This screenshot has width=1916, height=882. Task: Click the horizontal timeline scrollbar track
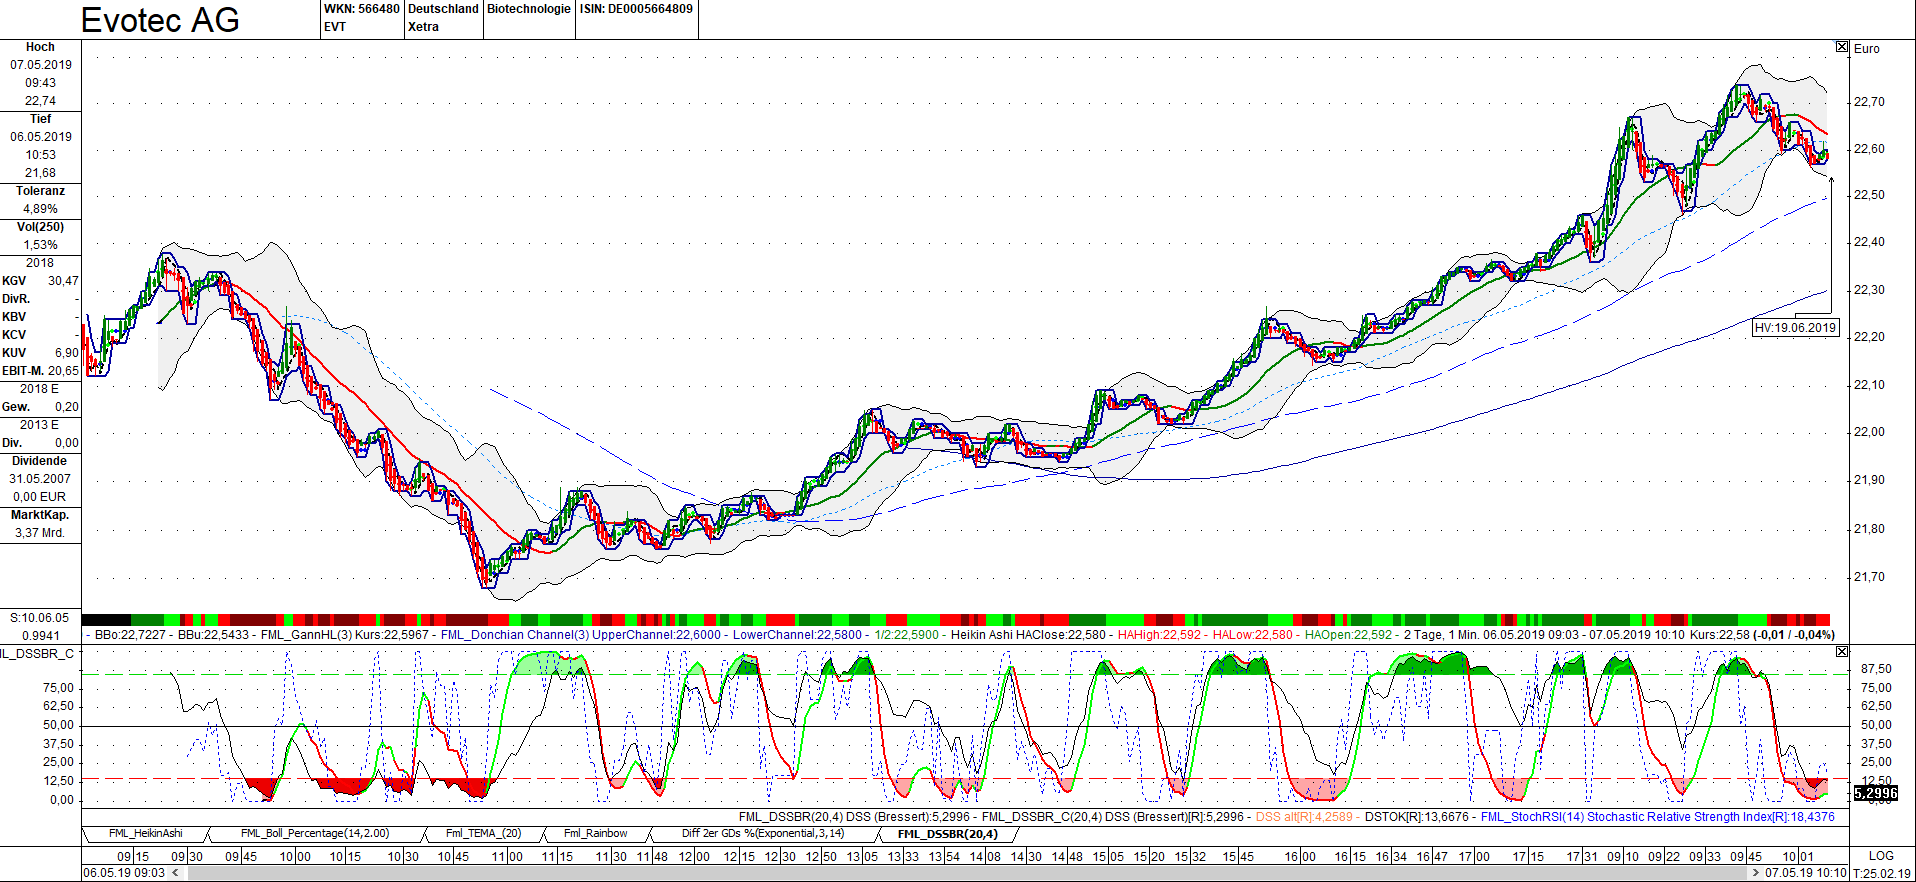(x=965, y=873)
